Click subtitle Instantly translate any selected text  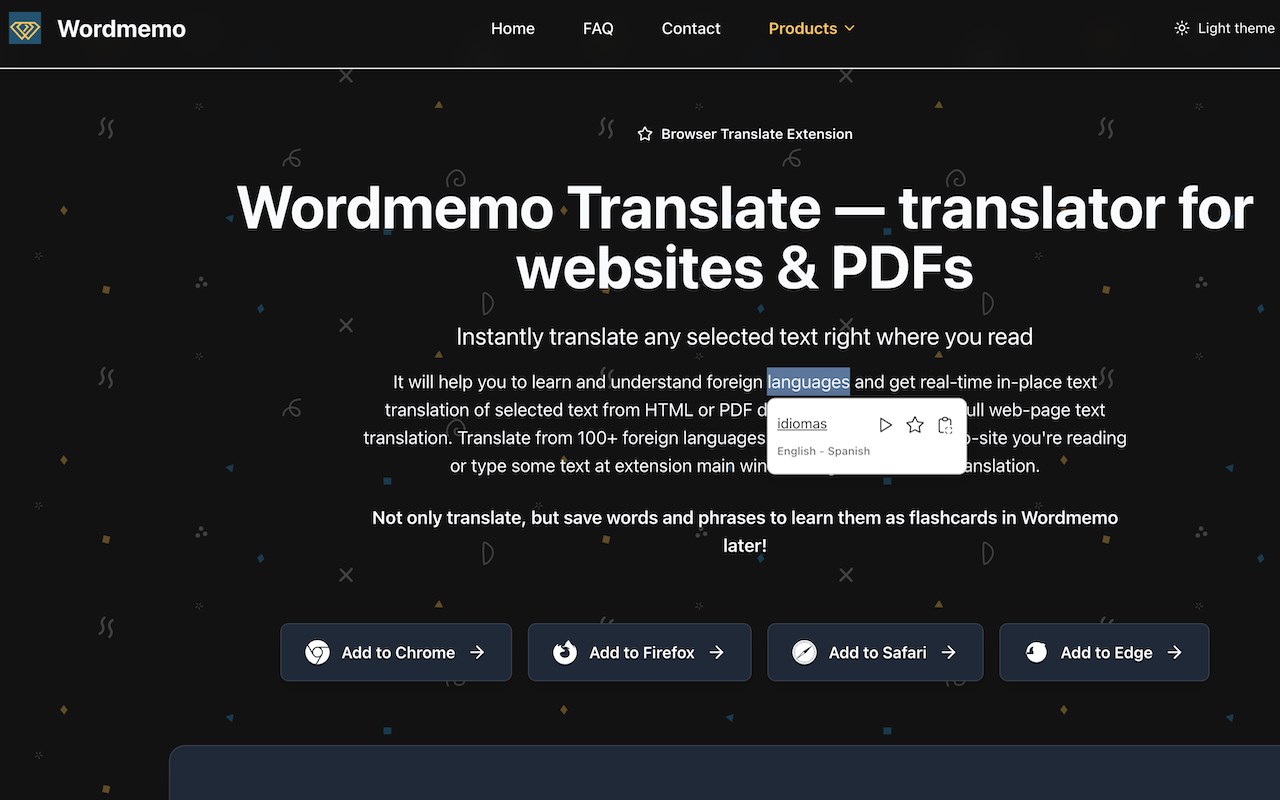(x=745, y=337)
